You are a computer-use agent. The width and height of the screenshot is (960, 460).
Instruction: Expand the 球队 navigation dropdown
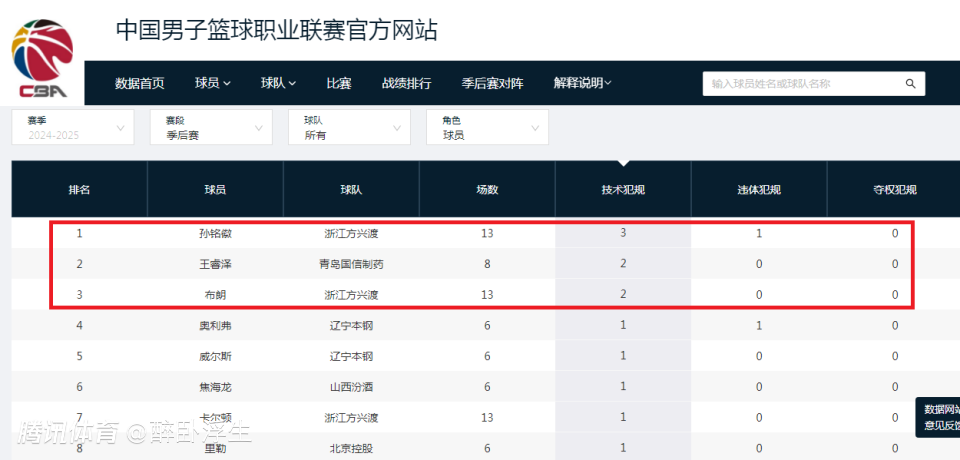pyautogui.click(x=279, y=84)
